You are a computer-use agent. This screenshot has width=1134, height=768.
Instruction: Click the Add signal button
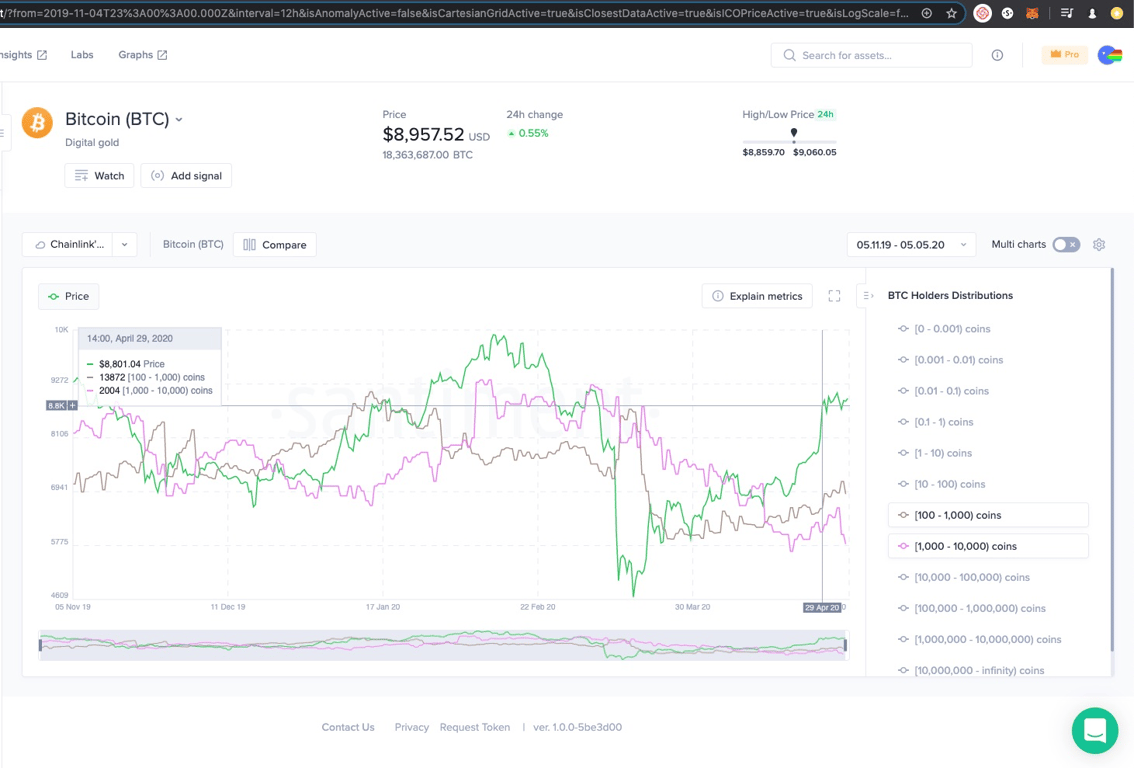pyautogui.click(x=186, y=175)
